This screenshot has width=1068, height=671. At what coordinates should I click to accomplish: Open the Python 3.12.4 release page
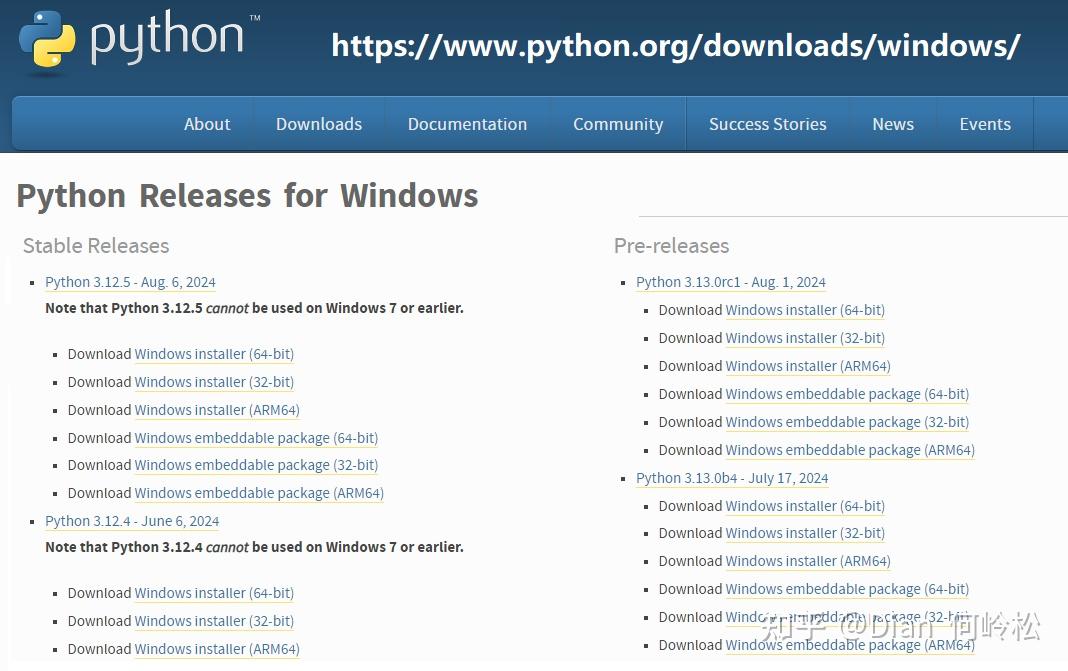coord(132,521)
